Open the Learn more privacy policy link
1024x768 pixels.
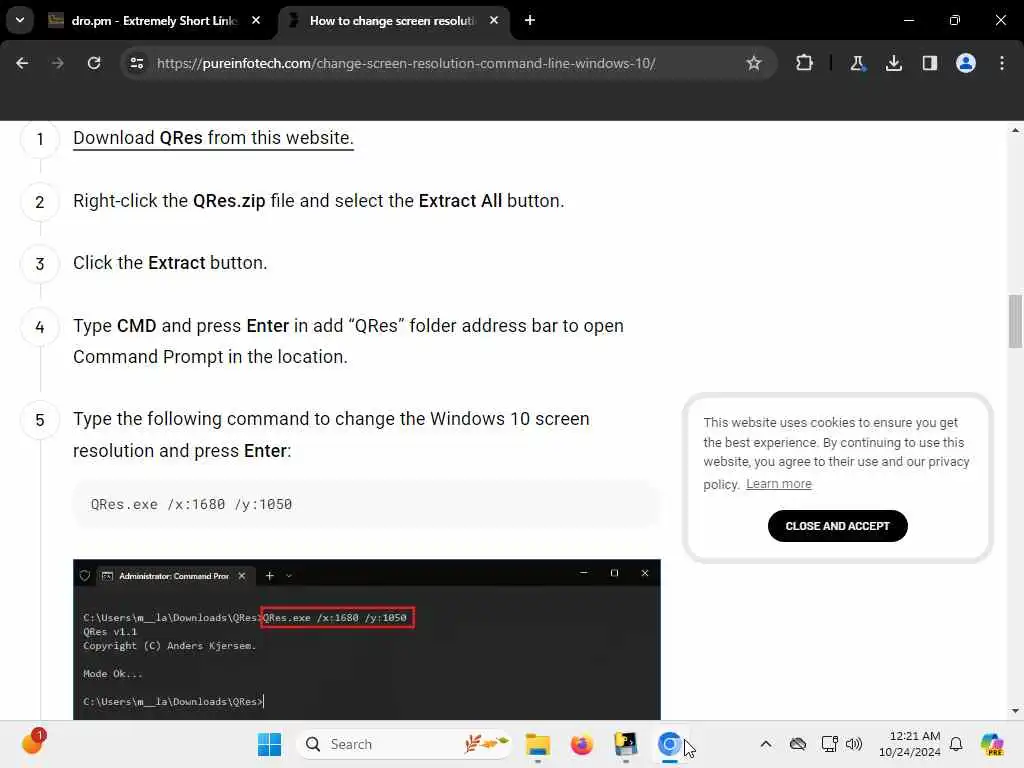coord(778,484)
